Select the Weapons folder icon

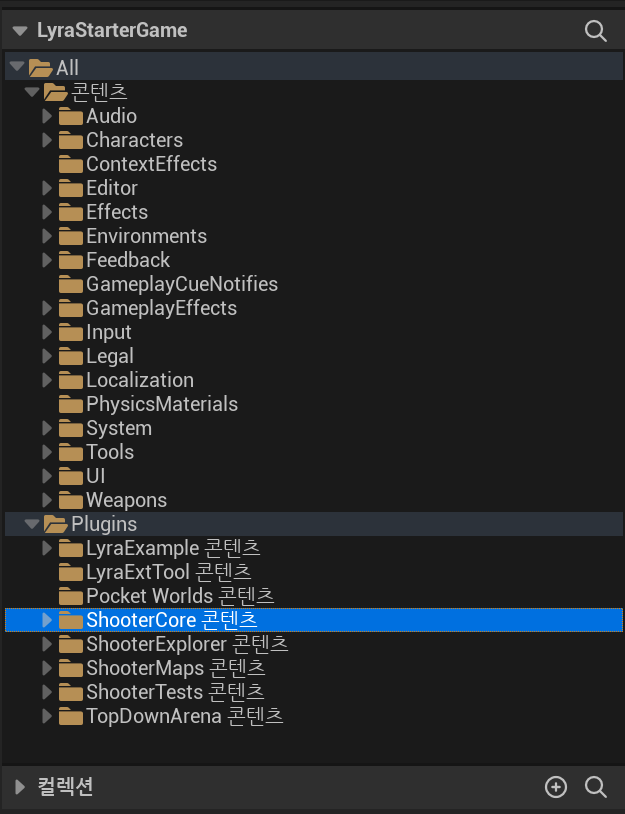click(x=71, y=500)
